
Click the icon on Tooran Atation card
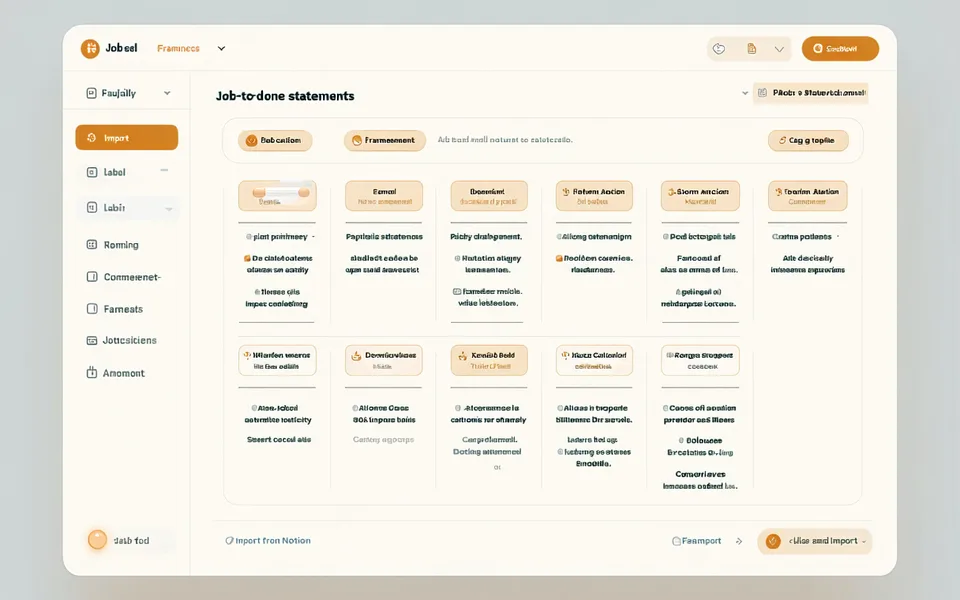[x=779, y=192]
